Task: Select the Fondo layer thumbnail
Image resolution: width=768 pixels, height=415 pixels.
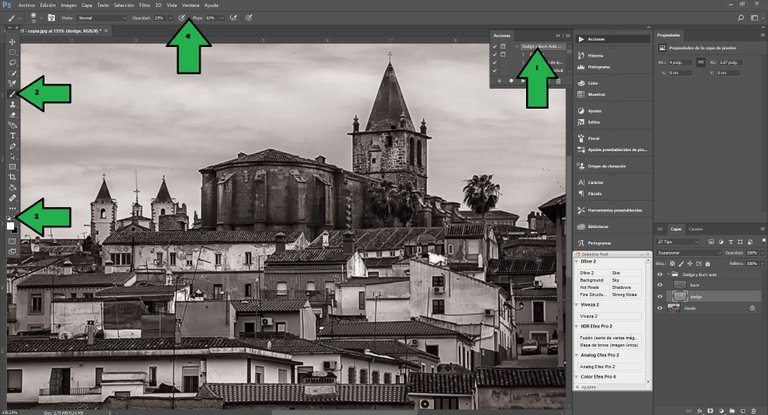Action: pos(674,308)
